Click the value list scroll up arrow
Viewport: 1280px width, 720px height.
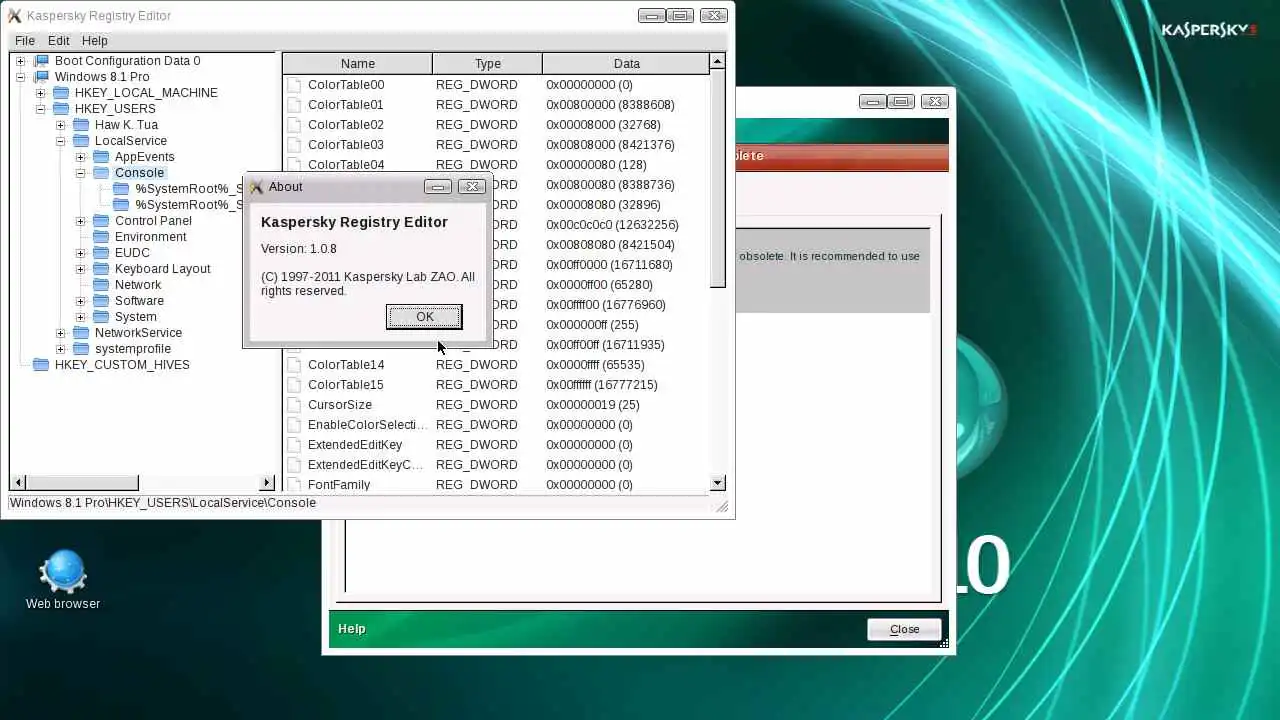pos(717,62)
